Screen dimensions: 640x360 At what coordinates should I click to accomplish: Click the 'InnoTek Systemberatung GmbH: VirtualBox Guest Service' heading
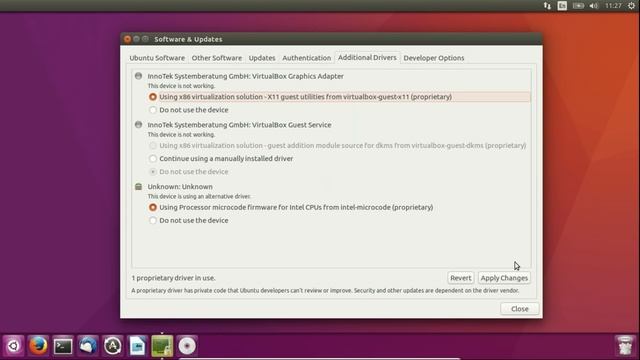click(x=239, y=125)
